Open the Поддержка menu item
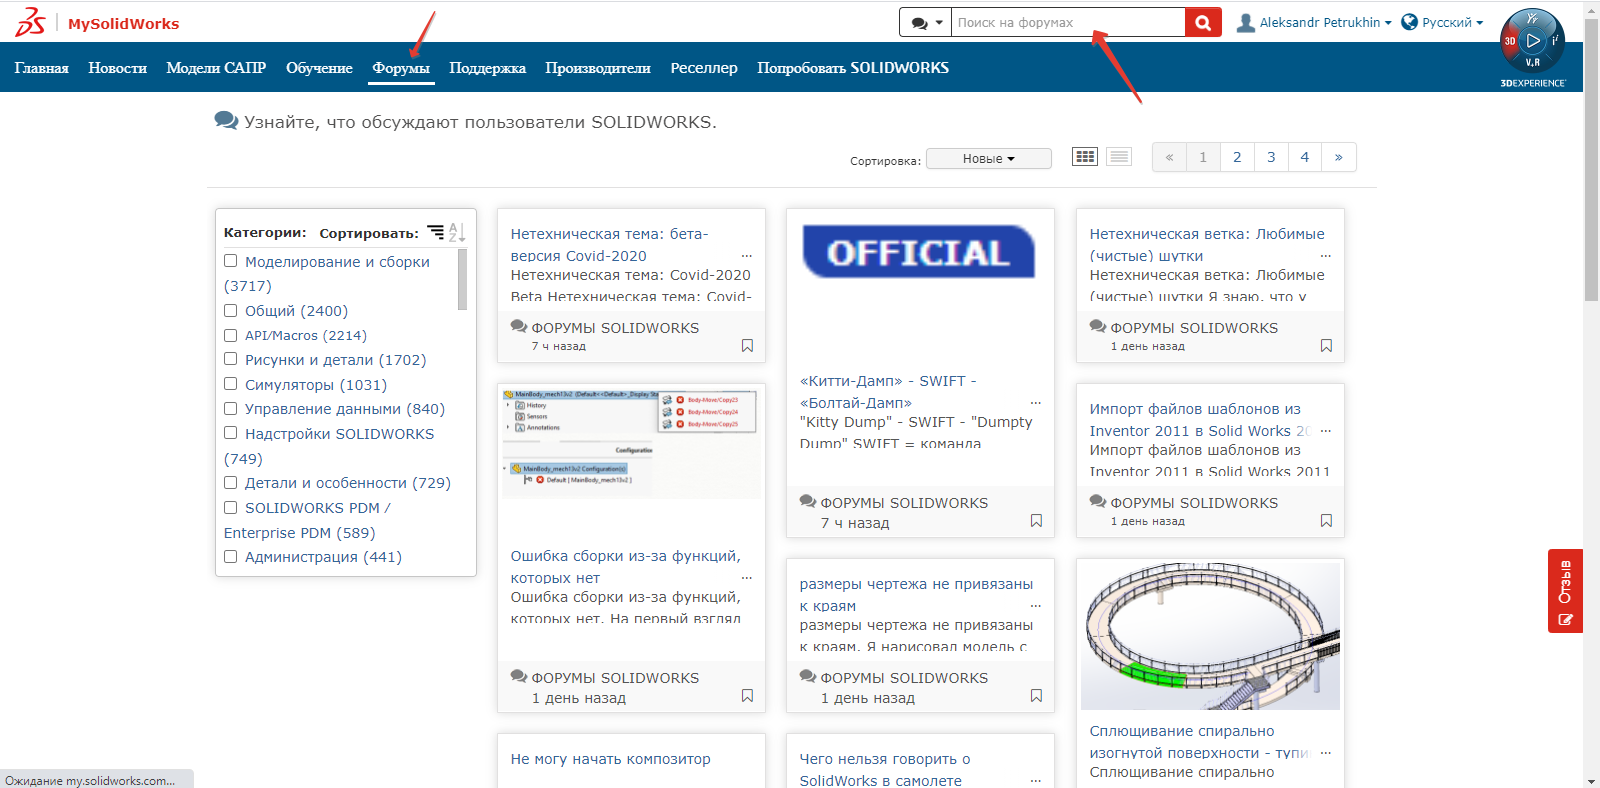The height and width of the screenshot is (788, 1600). pos(487,68)
